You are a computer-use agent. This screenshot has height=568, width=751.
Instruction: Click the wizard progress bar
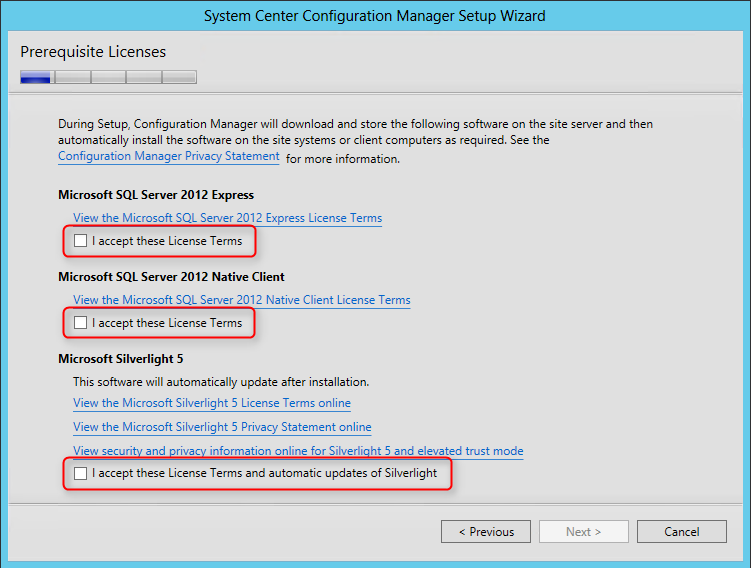point(108,77)
